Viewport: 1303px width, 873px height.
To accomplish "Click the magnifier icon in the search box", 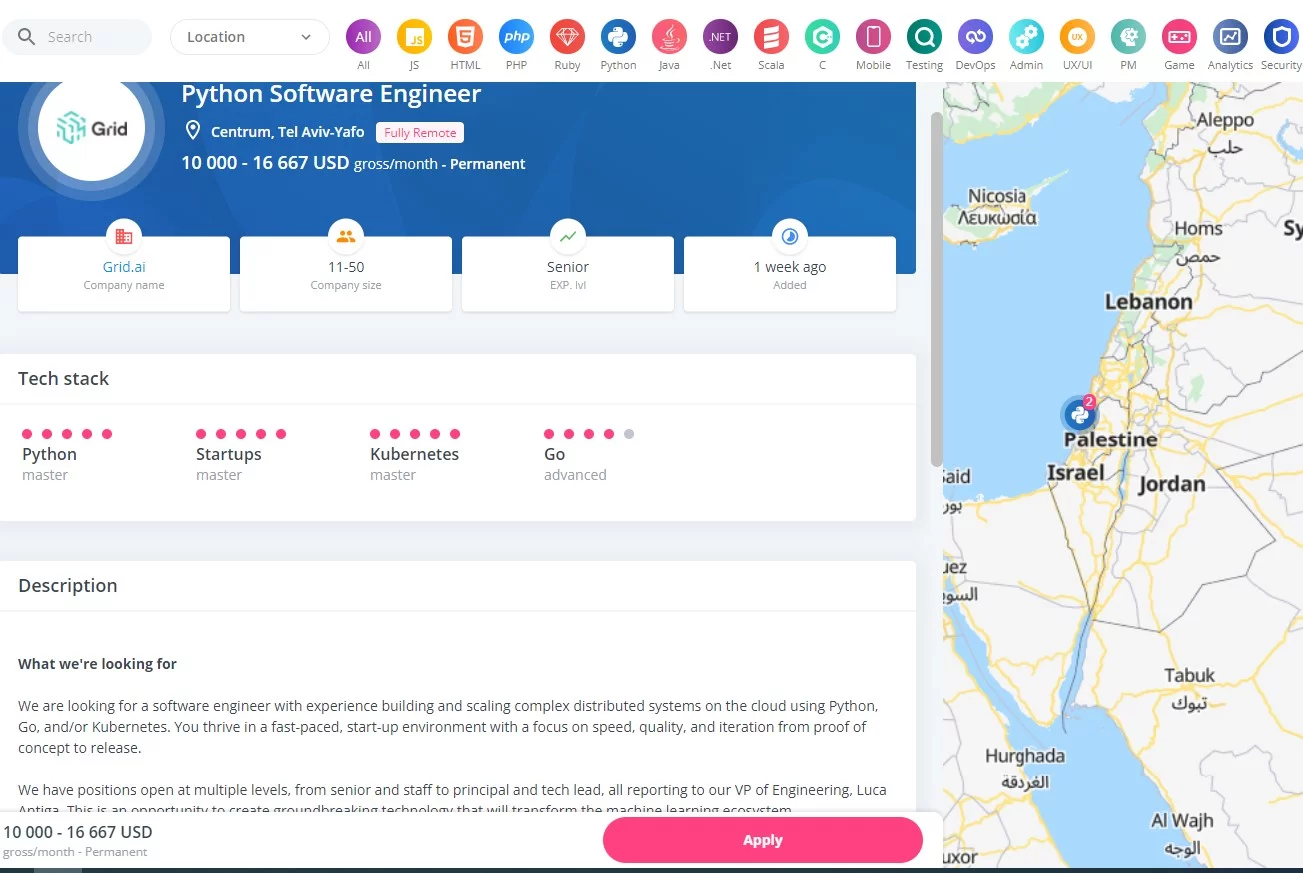I will point(26,37).
